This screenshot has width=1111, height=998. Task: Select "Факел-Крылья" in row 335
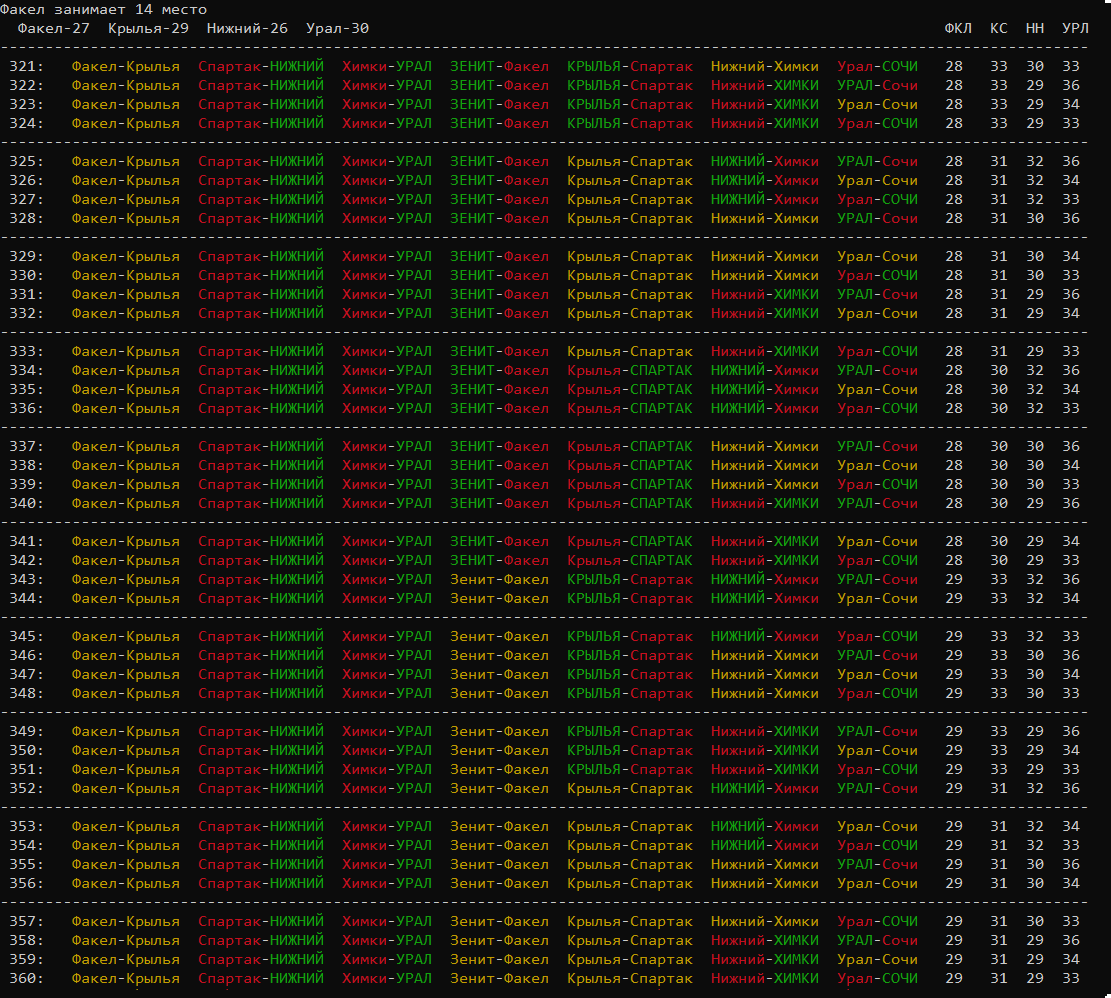pos(125,390)
